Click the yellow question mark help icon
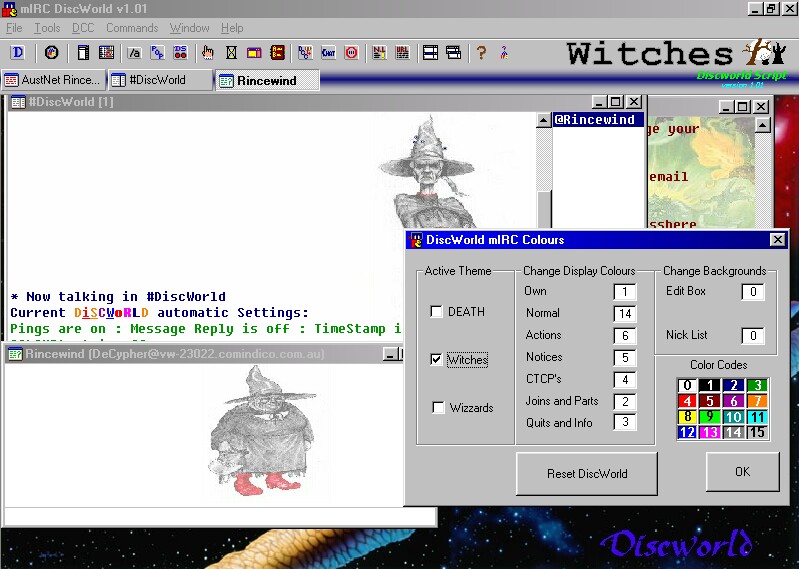Viewport: 799px width, 569px height. point(481,53)
